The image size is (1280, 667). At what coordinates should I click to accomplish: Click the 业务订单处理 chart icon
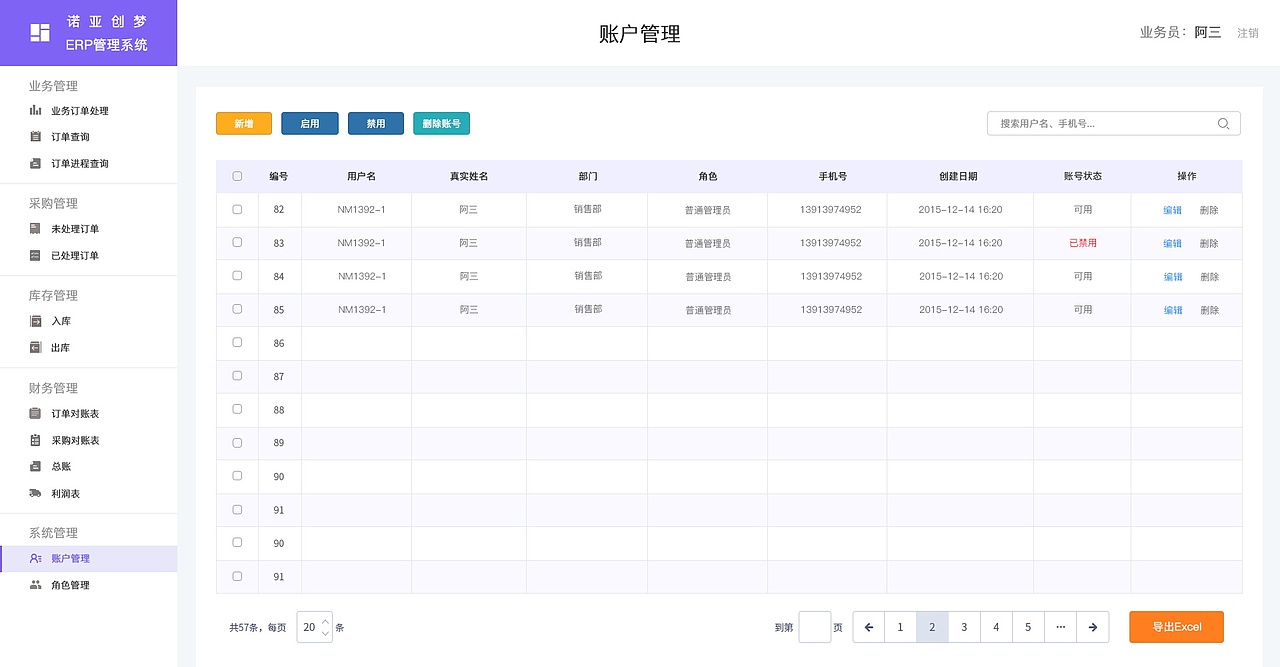(x=35, y=110)
